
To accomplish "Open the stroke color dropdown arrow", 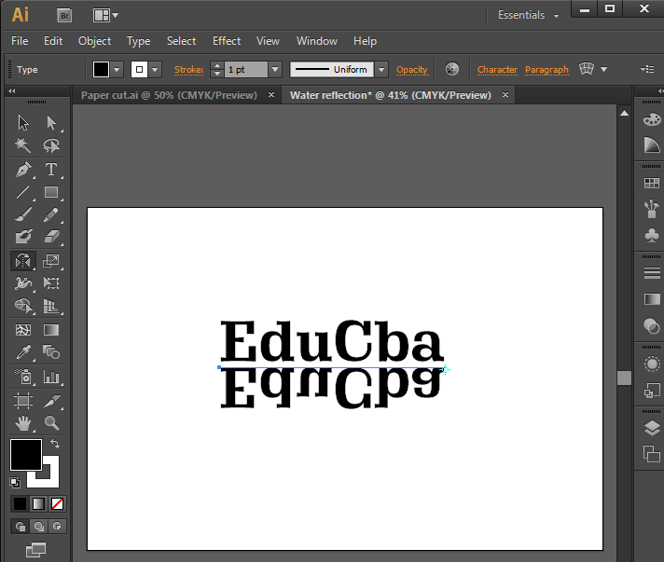I will 155,70.
